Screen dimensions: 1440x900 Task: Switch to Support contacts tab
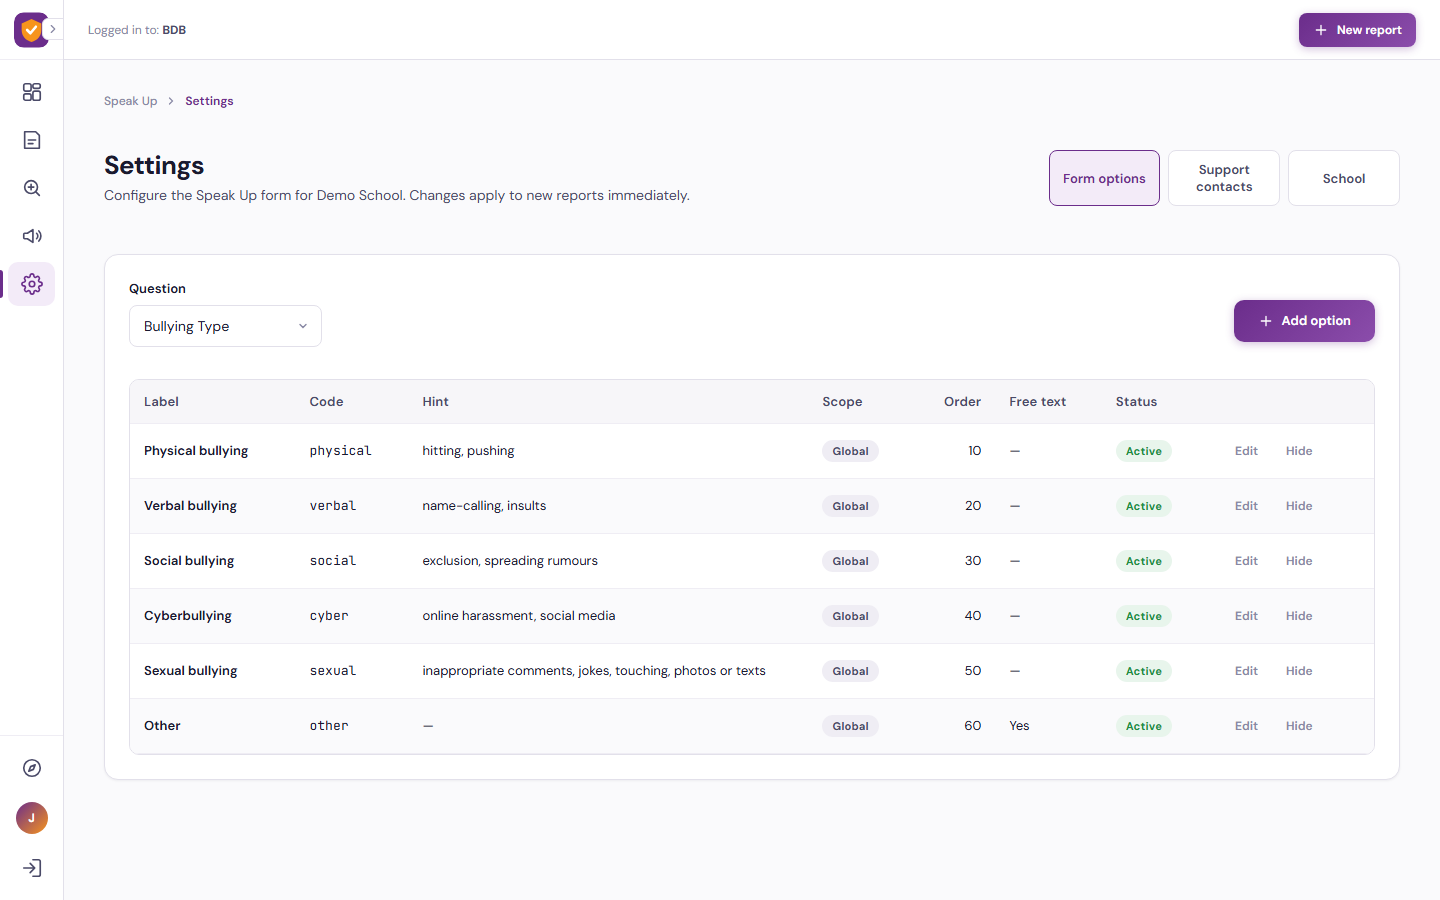(x=1224, y=178)
